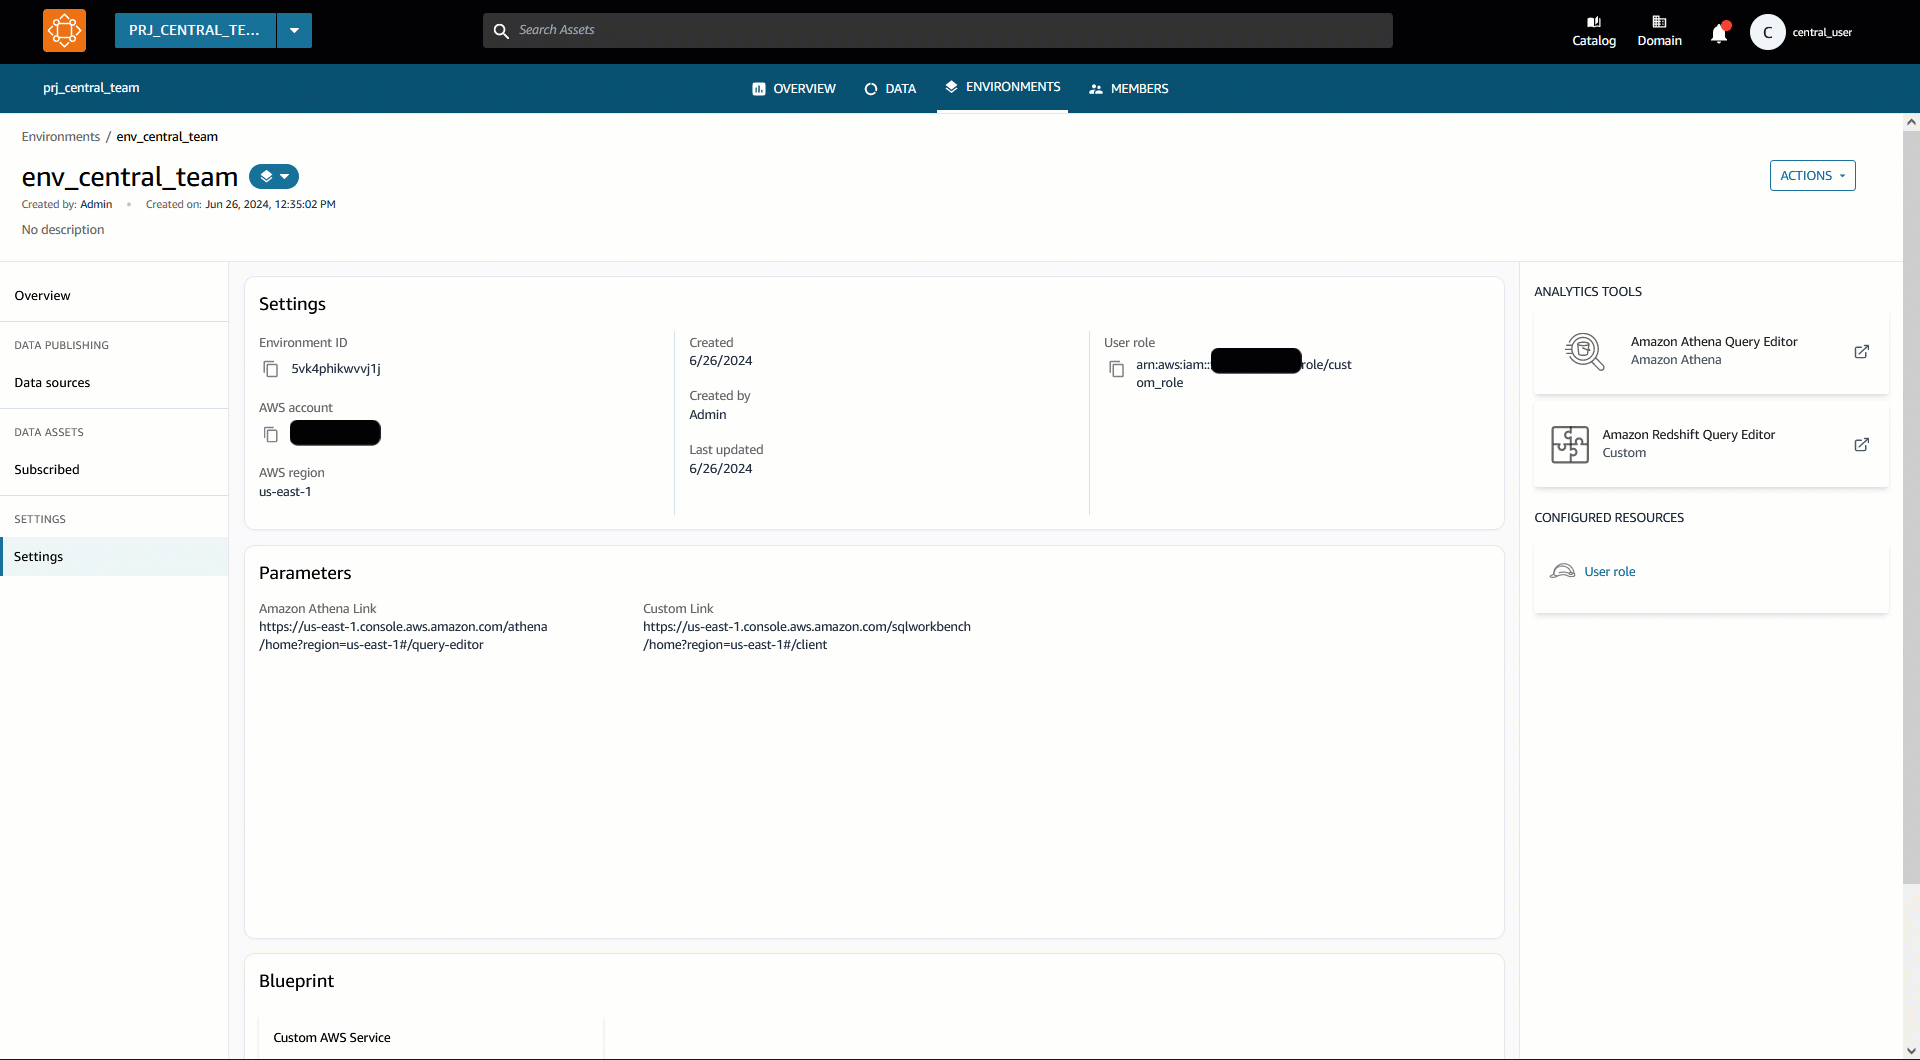Open the Catalog section

pos(1594,30)
